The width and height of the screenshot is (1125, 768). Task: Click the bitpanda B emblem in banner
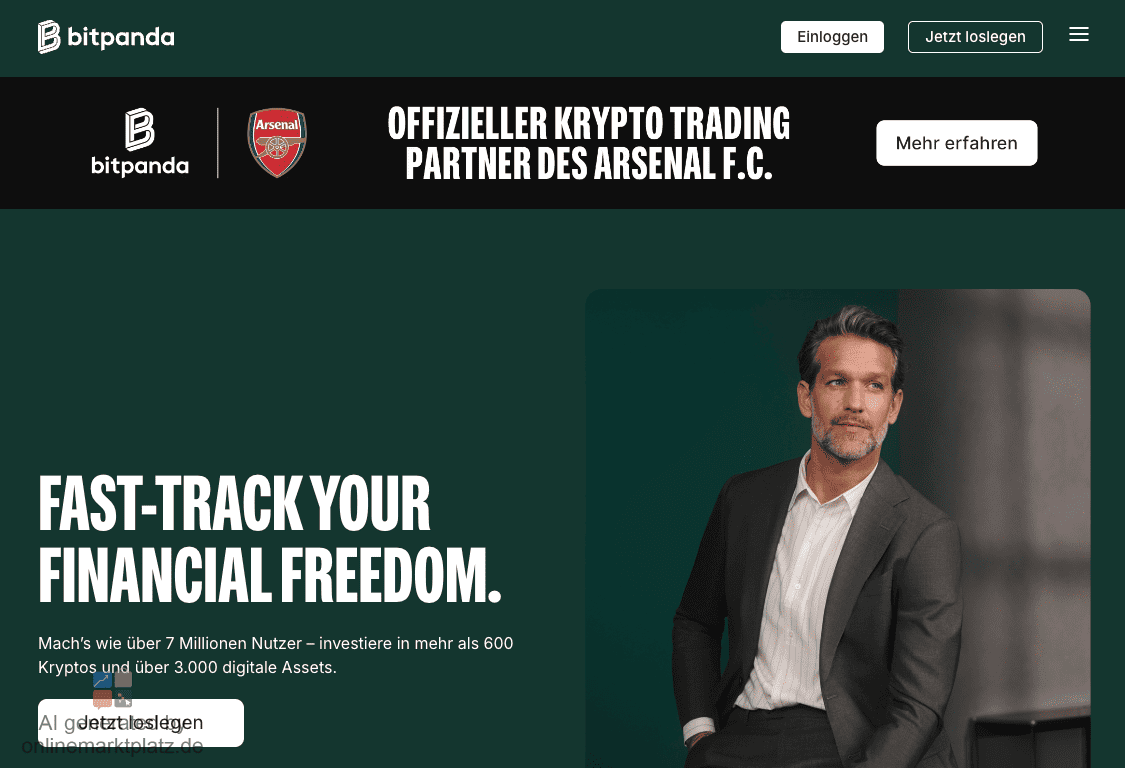click(140, 130)
